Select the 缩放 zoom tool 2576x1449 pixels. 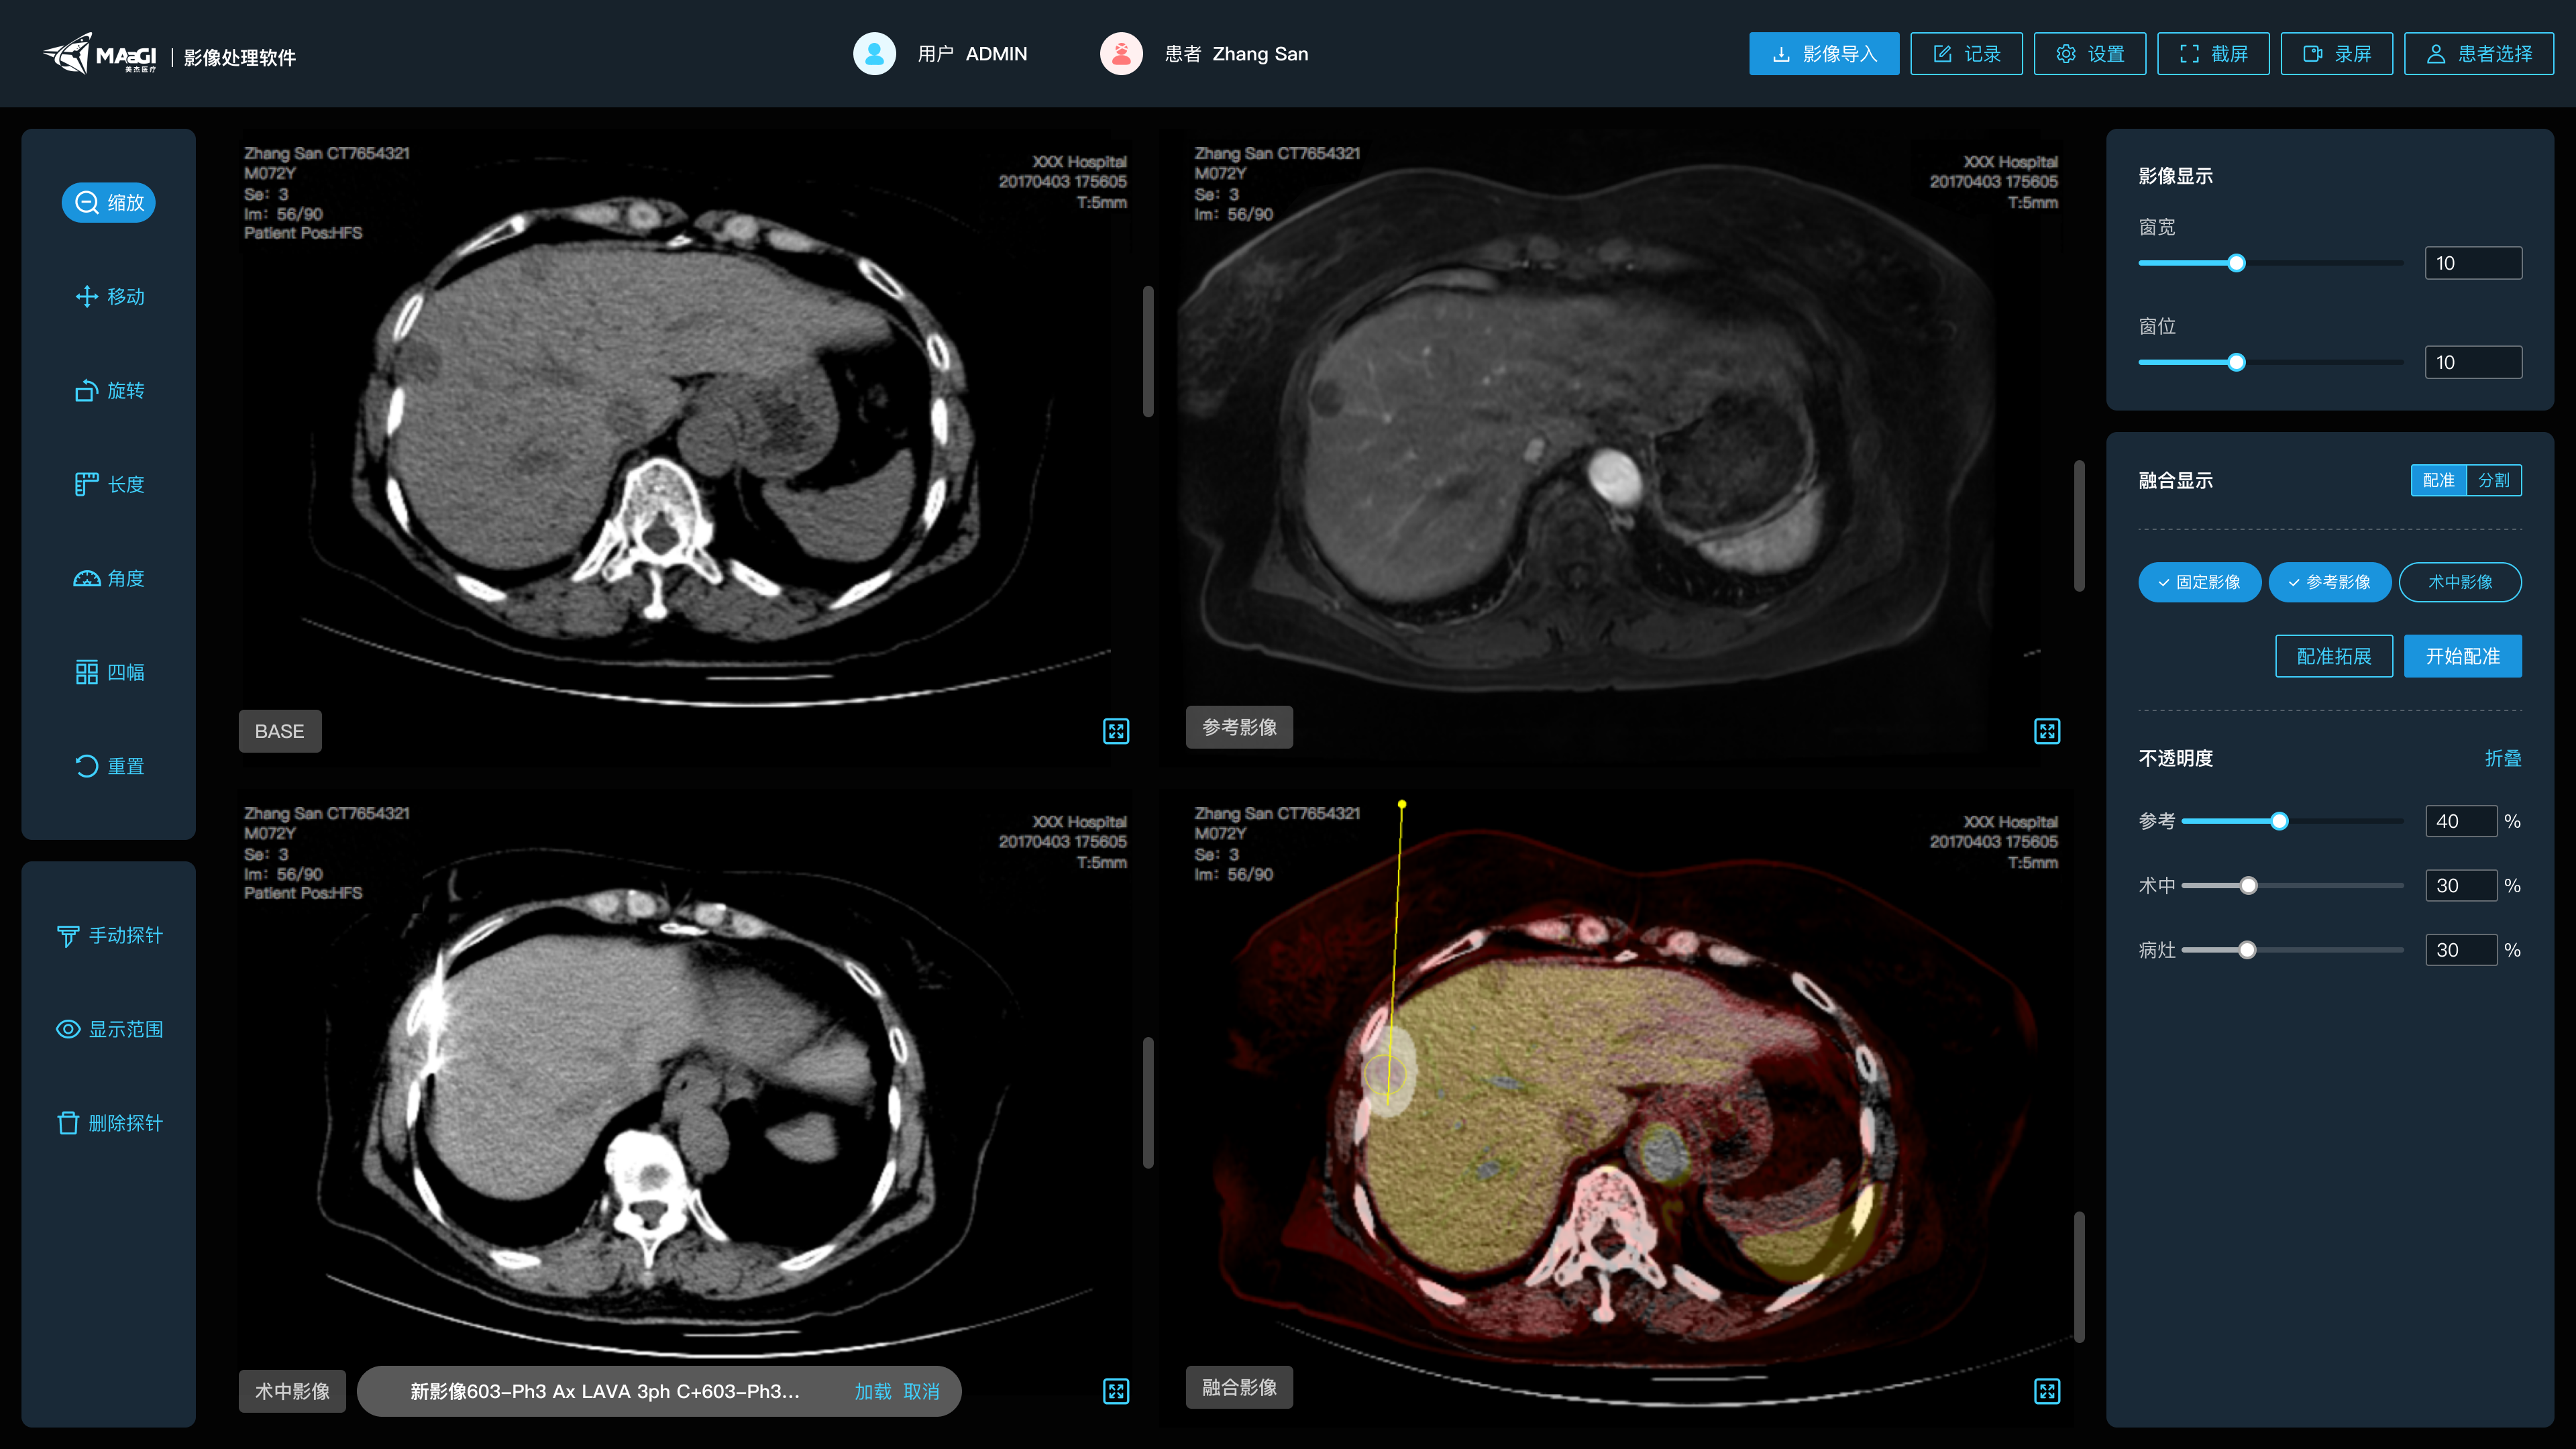[x=108, y=203]
